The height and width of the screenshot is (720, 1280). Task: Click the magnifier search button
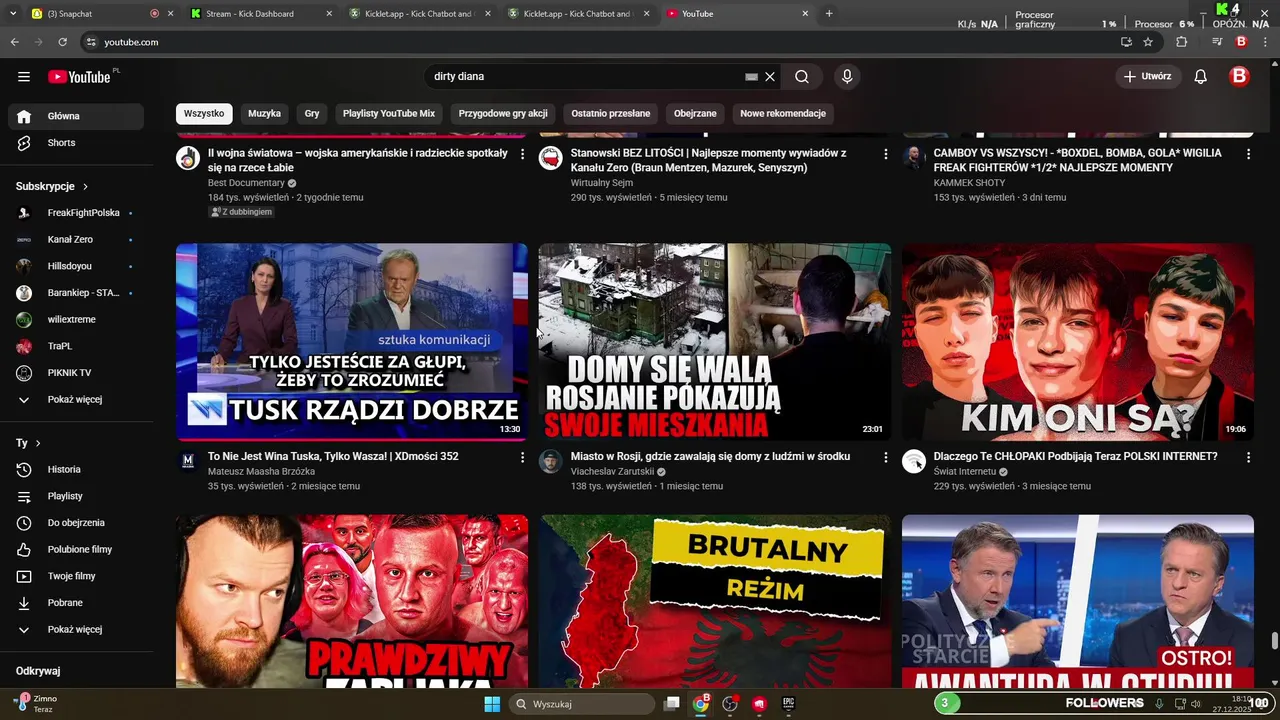pyautogui.click(x=802, y=77)
